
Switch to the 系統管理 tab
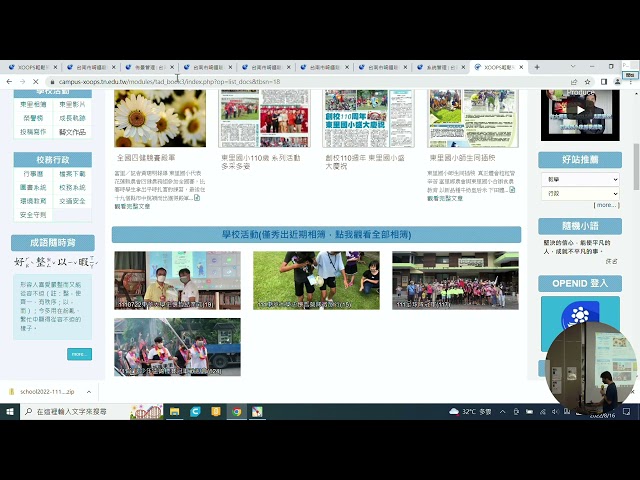(x=440, y=67)
